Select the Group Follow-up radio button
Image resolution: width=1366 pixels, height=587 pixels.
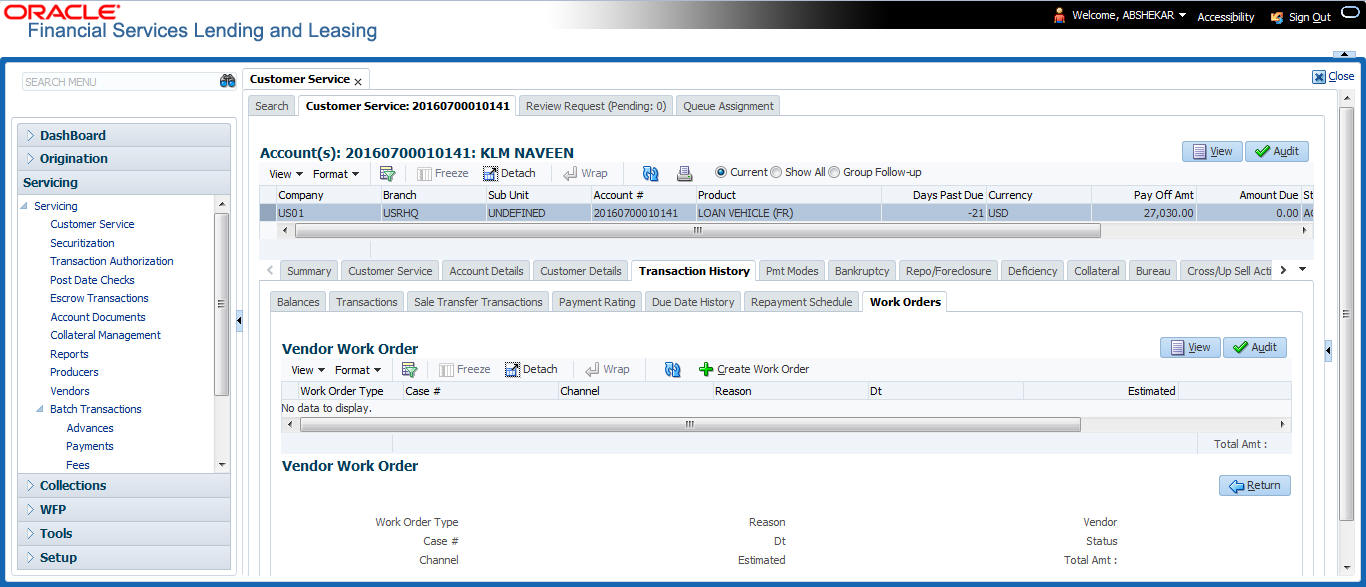tap(834, 172)
